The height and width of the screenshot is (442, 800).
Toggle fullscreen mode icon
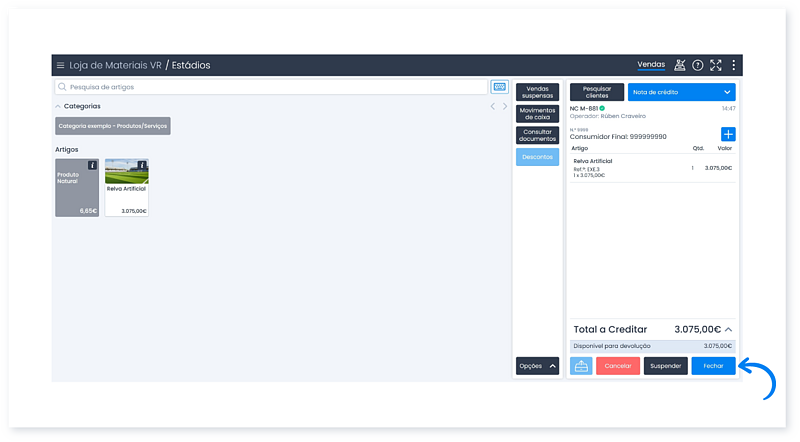coord(715,65)
